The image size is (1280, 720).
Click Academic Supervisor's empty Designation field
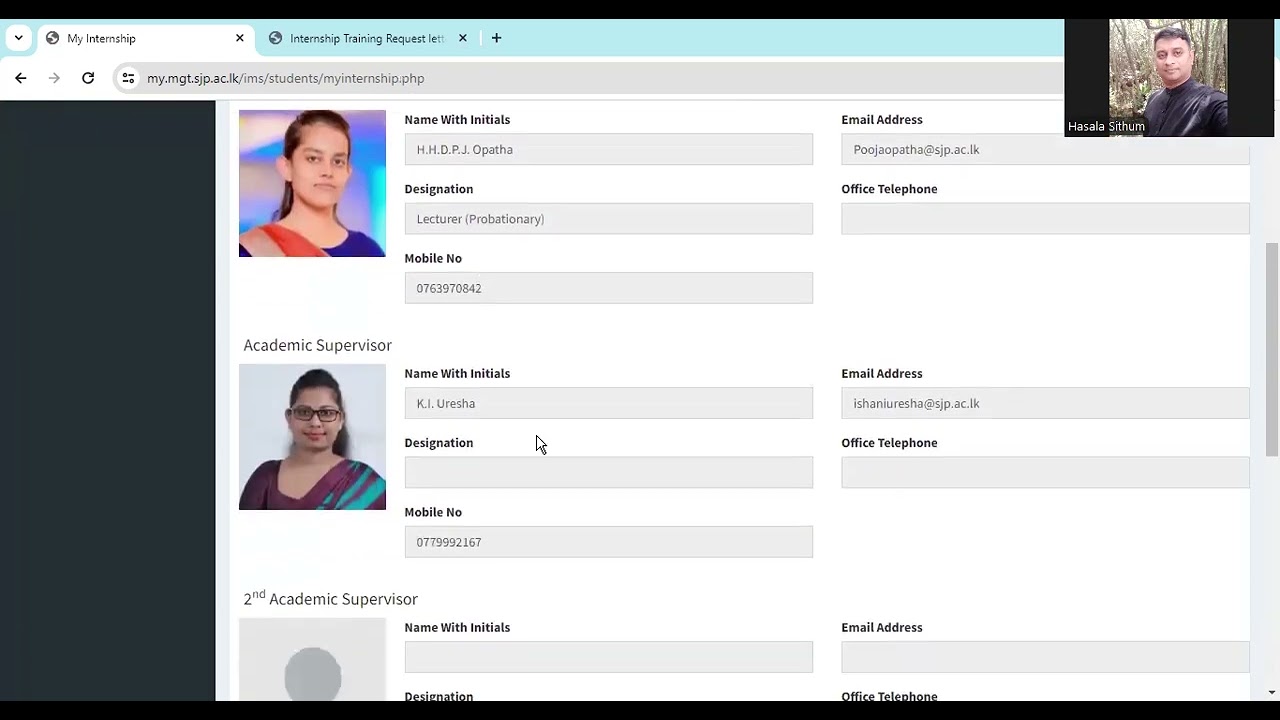[x=608, y=473]
